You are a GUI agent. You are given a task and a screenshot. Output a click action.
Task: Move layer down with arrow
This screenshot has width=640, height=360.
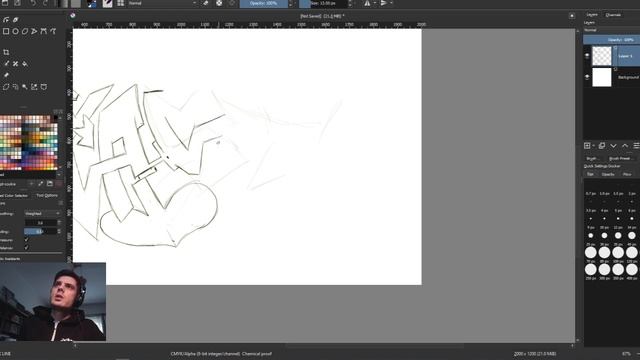click(613, 146)
